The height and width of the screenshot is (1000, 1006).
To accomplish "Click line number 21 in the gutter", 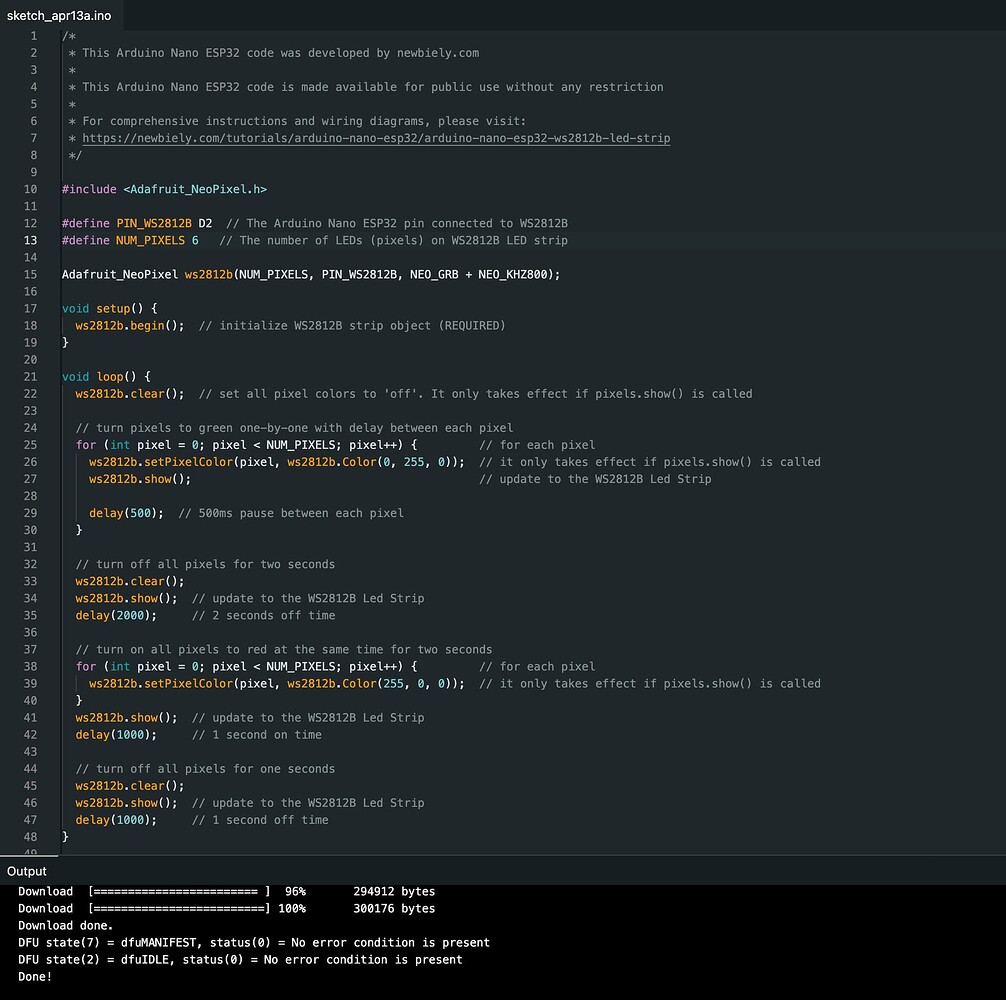I will (x=31, y=377).
